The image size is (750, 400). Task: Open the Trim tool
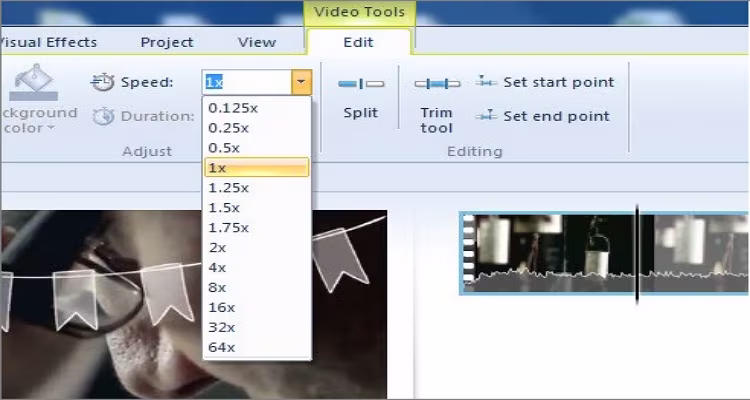(x=437, y=106)
